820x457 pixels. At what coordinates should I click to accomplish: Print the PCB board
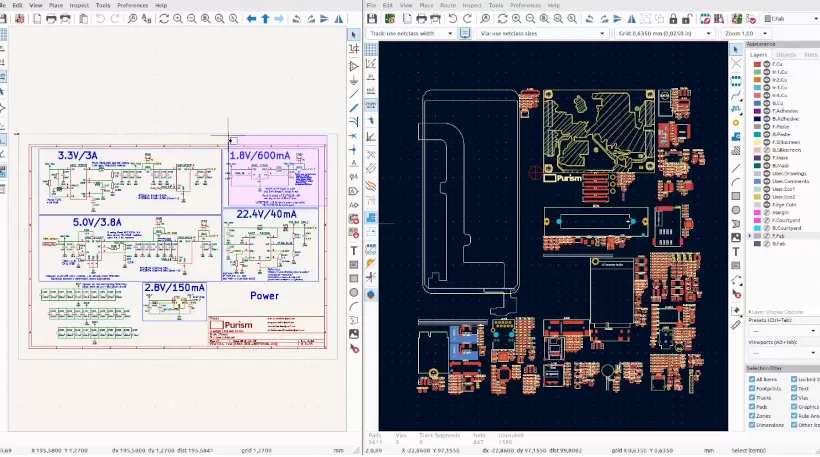(x=421, y=19)
